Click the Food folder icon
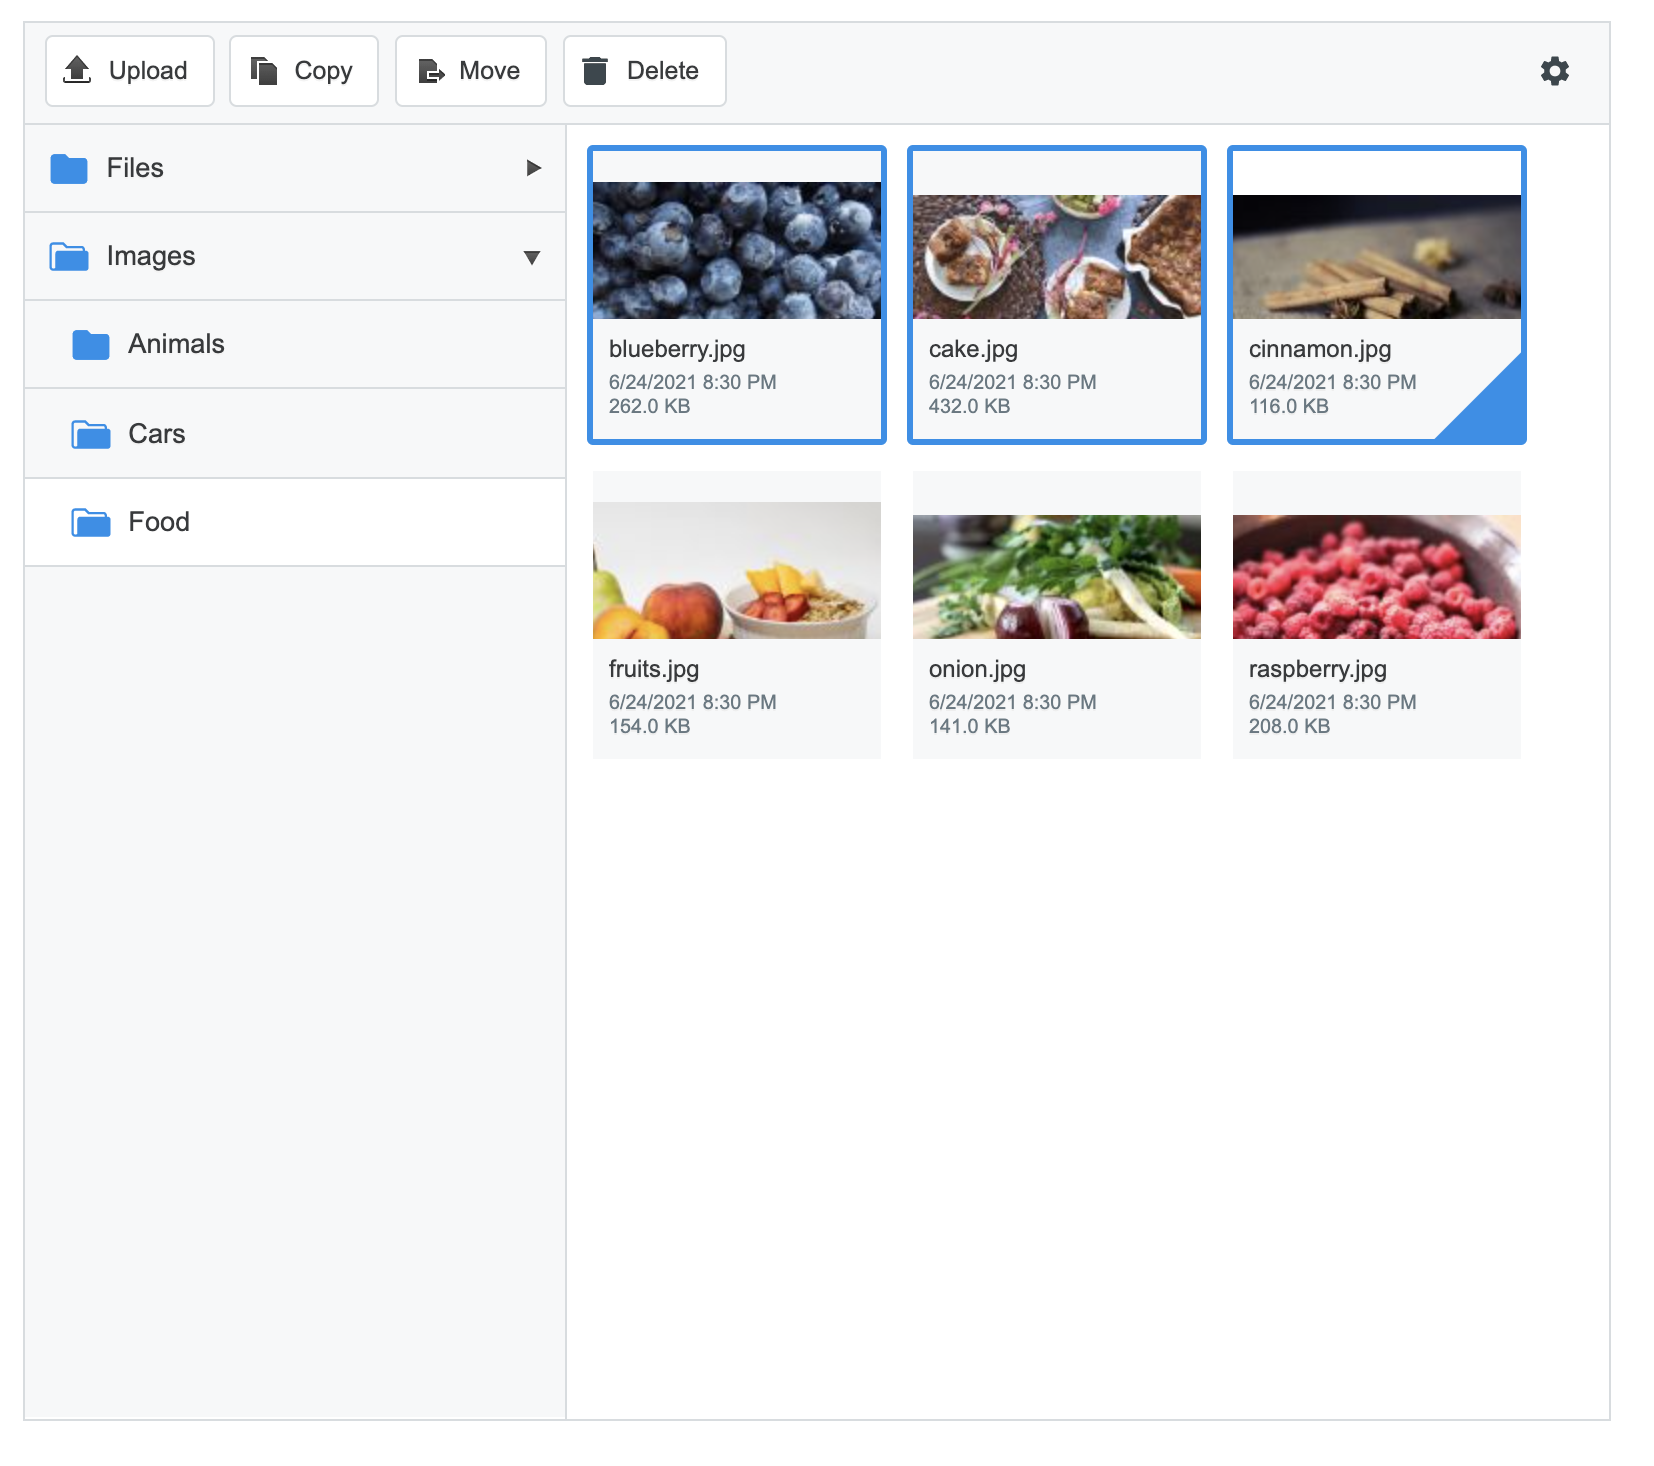This screenshot has width=1654, height=1466. pyautogui.click(x=89, y=521)
